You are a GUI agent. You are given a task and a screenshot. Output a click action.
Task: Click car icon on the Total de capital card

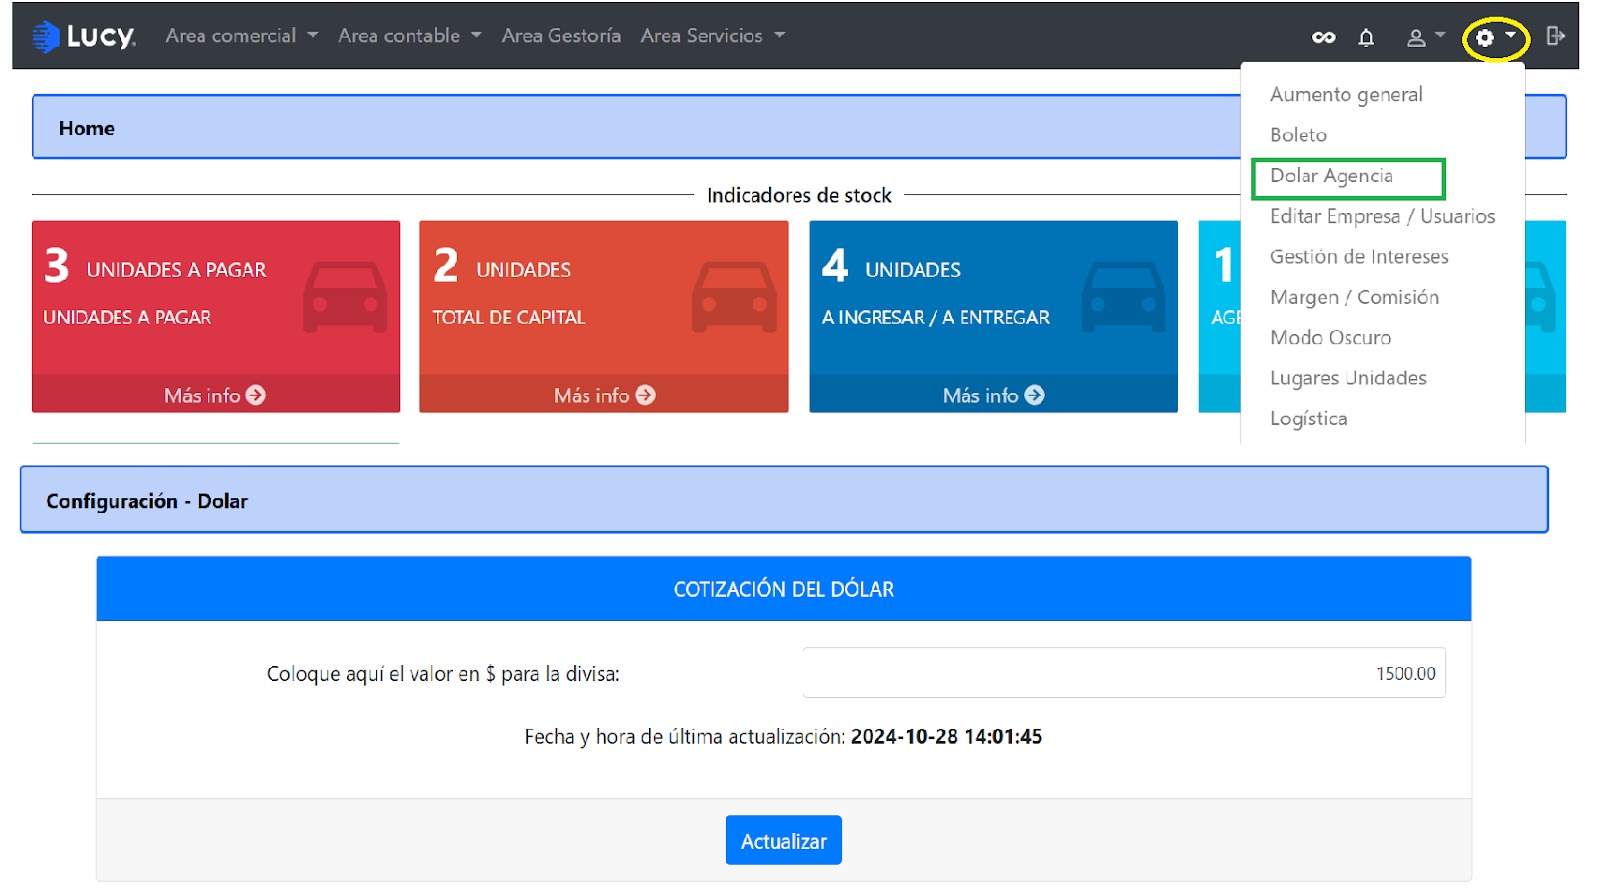(x=734, y=297)
